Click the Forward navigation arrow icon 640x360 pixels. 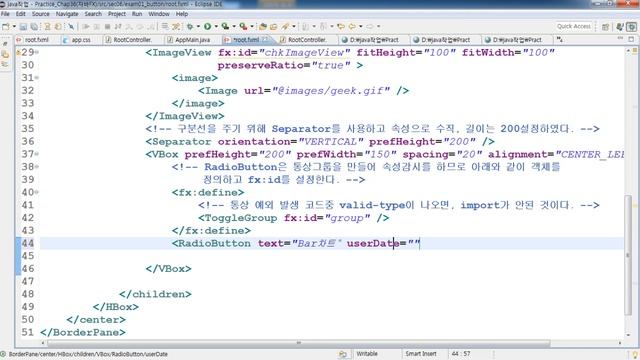coord(370,27)
